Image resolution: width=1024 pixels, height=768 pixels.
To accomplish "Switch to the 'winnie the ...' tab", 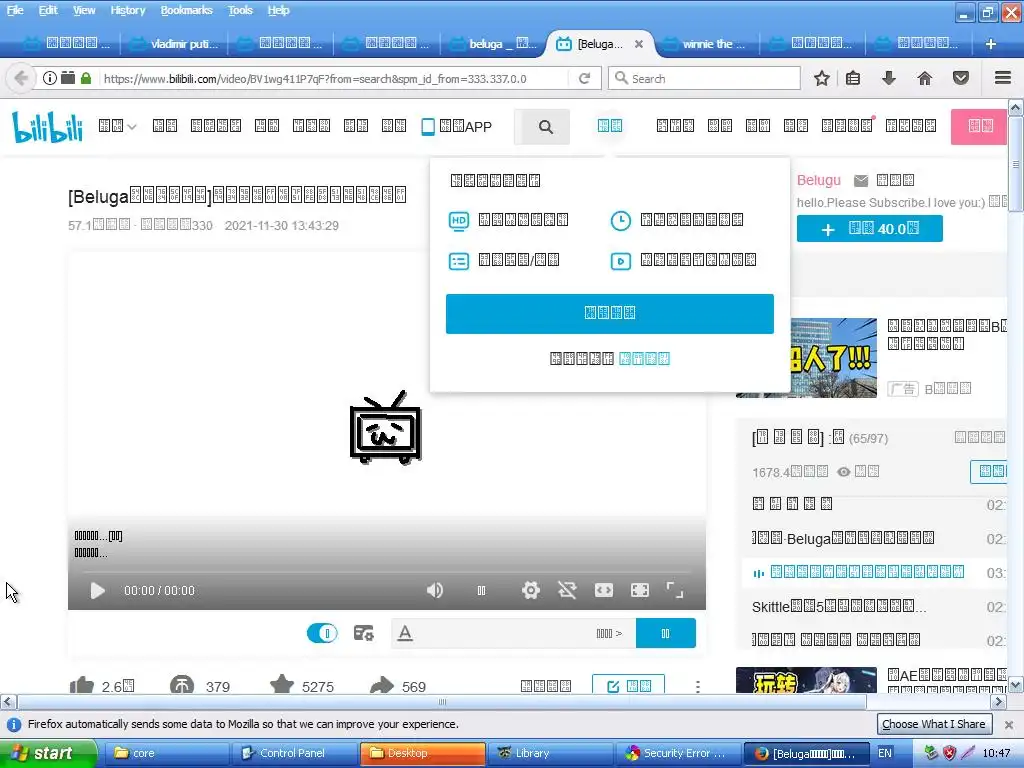I will pyautogui.click(x=705, y=44).
